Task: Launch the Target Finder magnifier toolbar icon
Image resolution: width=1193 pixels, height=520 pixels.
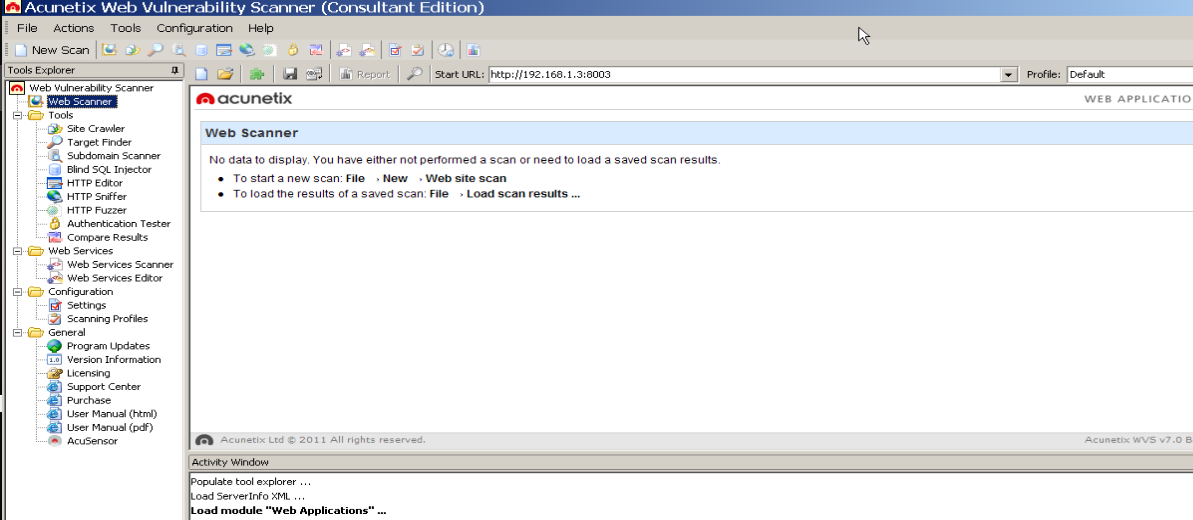Action: 155,50
